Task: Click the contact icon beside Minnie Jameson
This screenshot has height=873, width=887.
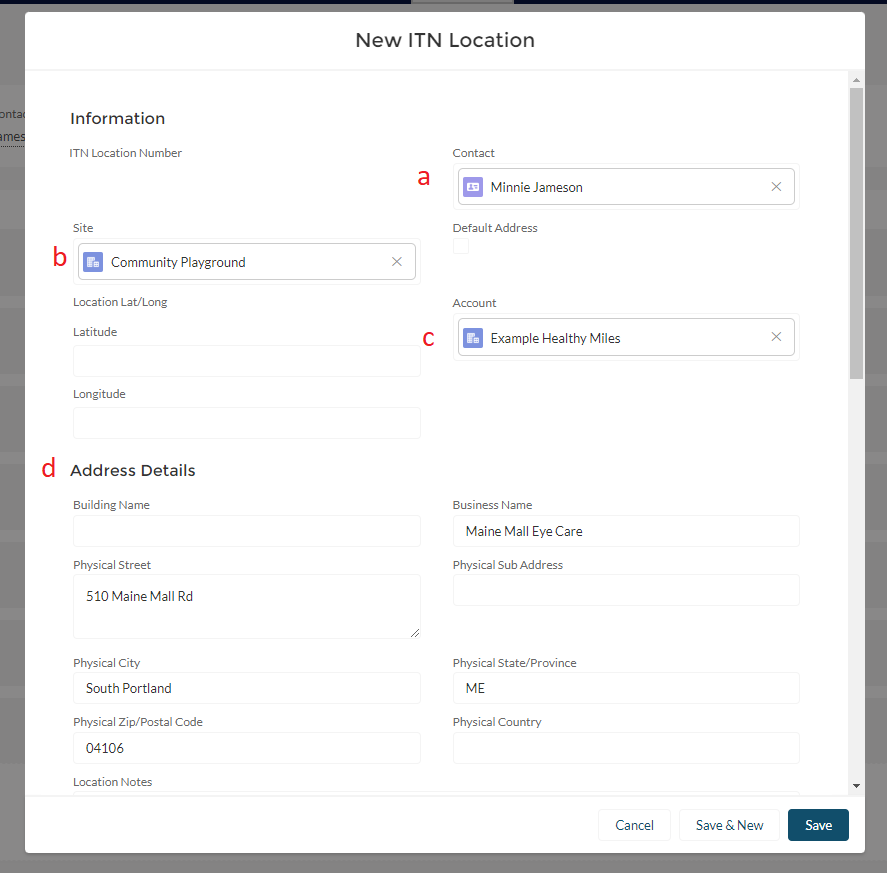Action: tap(473, 187)
